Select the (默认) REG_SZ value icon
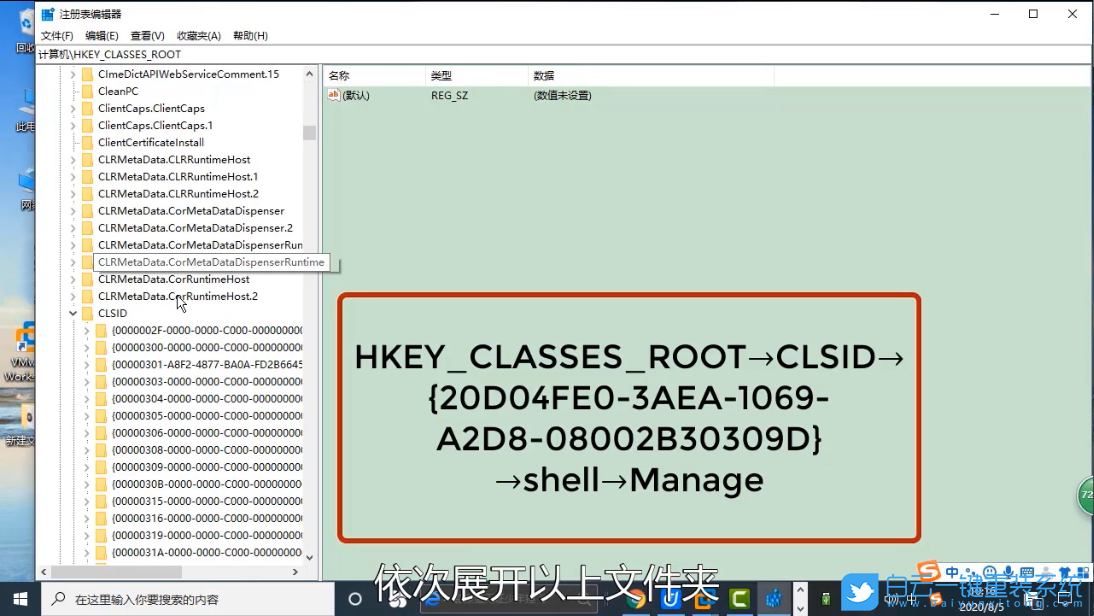Screen dimensions: 1094x616 tap(333, 95)
